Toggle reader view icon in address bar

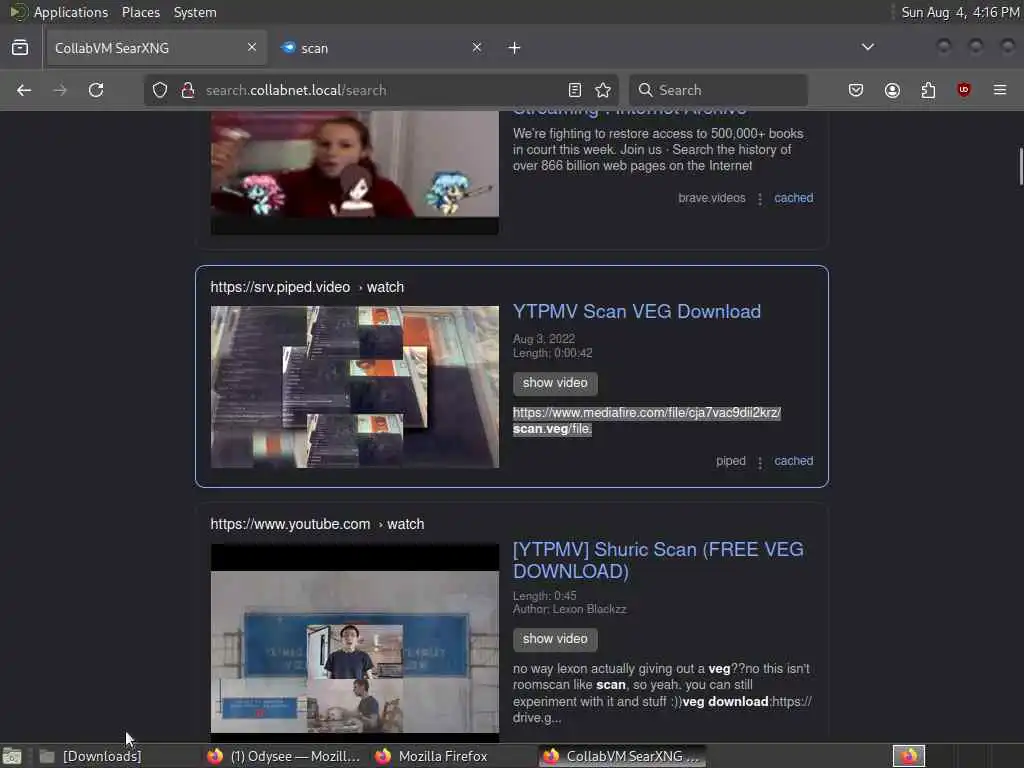click(575, 90)
